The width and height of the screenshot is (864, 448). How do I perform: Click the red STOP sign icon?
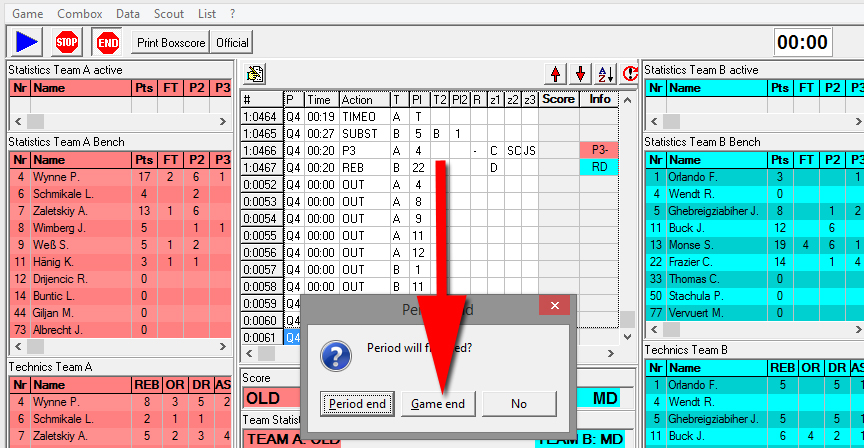[67, 42]
